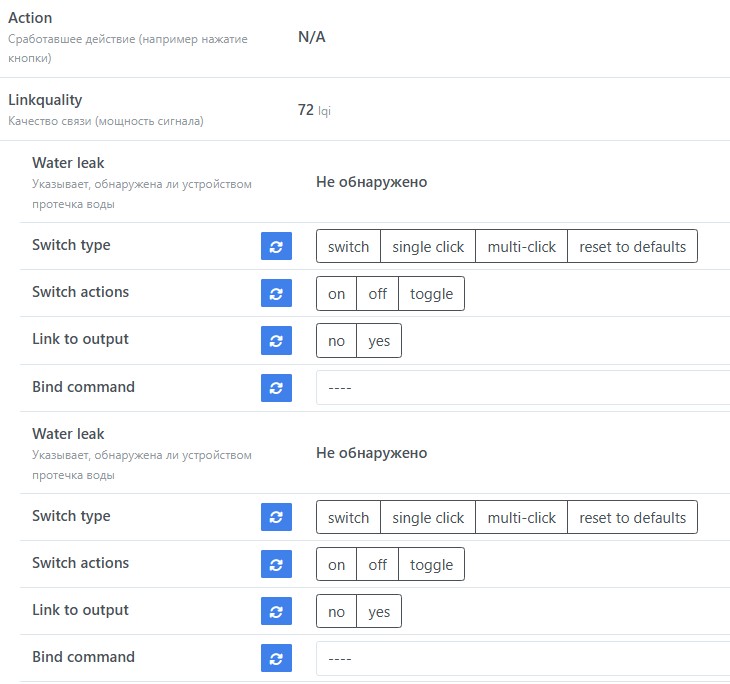
Task: Set first Switch actions to on
Action: [336, 294]
